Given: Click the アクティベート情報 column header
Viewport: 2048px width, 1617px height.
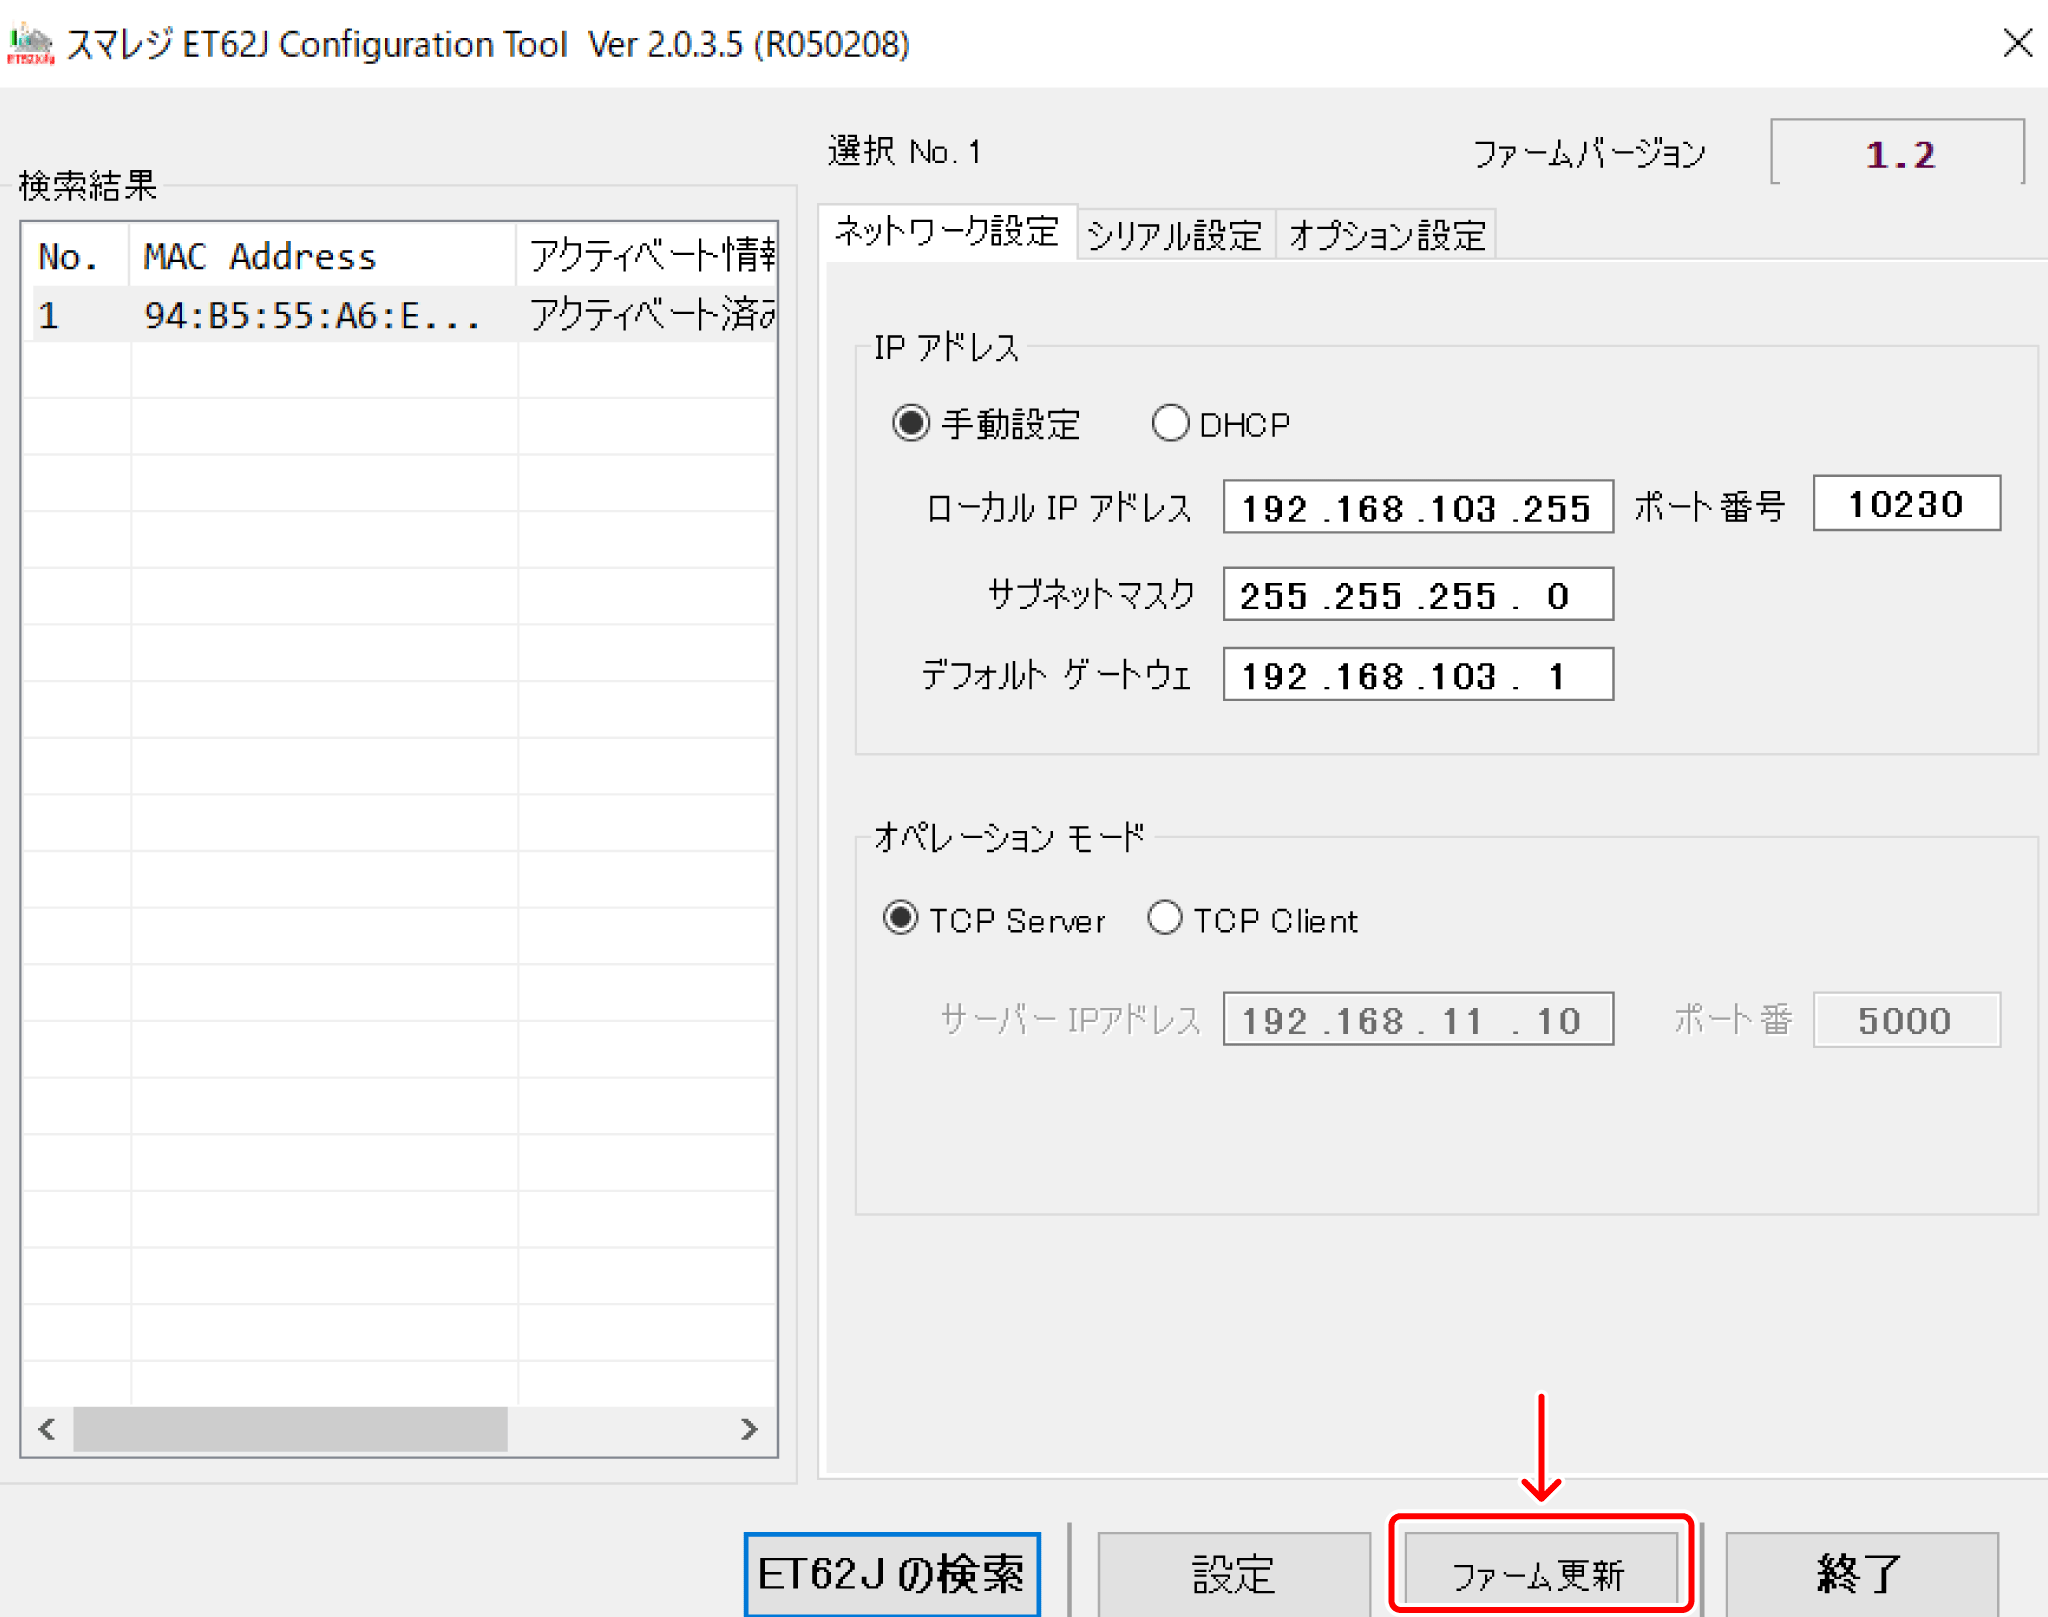Looking at the screenshot, I should click(x=647, y=257).
